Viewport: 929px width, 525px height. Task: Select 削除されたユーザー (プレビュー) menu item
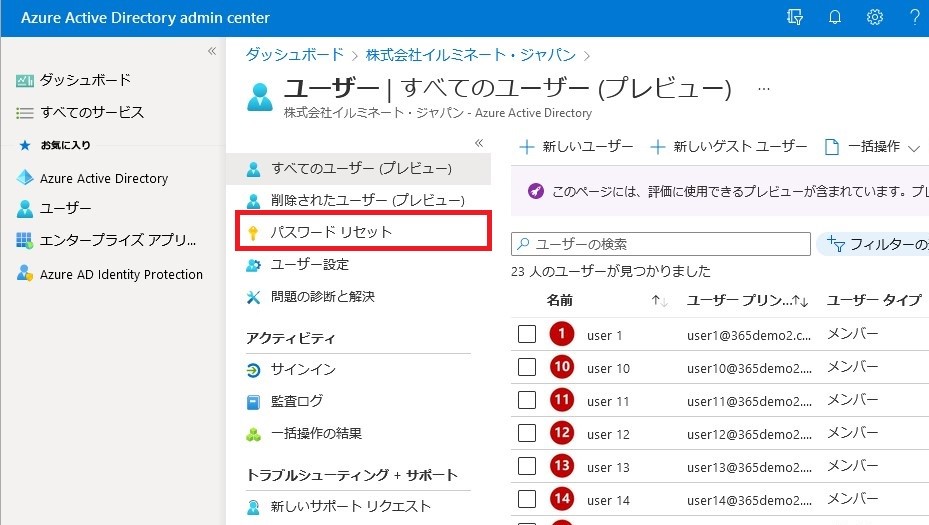(358, 201)
